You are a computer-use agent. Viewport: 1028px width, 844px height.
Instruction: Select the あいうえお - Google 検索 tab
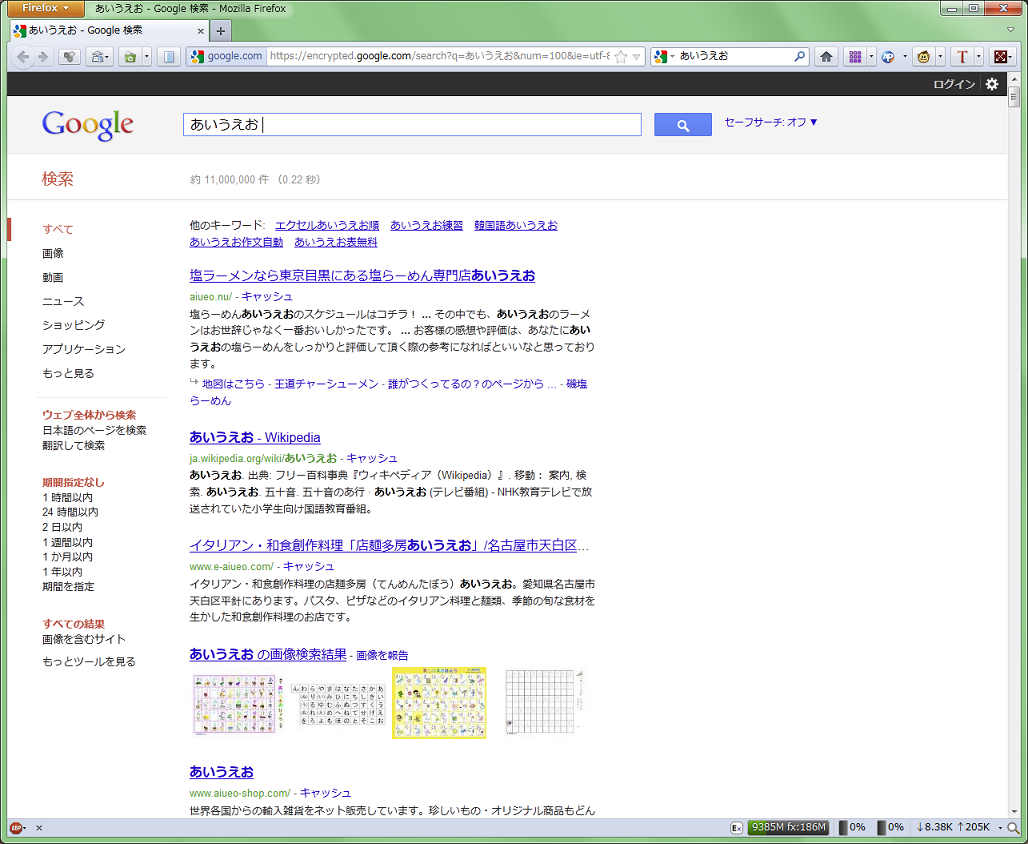109,30
